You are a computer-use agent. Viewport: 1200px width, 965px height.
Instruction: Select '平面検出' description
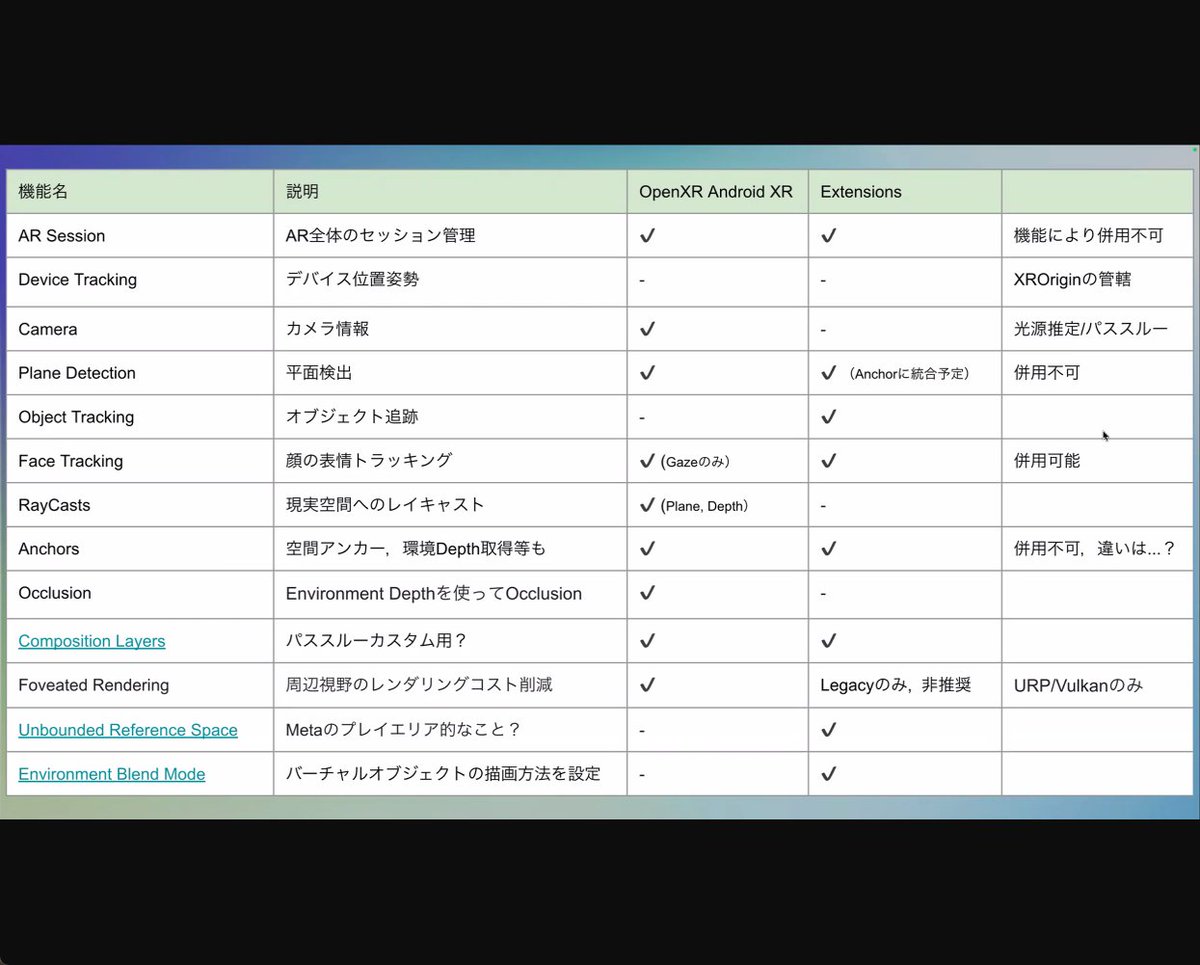319,373
